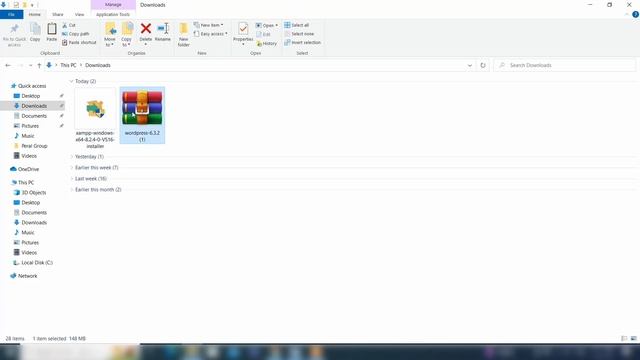Expand the Earlier this month (2) group
The image size is (640, 360).
click(x=71, y=190)
